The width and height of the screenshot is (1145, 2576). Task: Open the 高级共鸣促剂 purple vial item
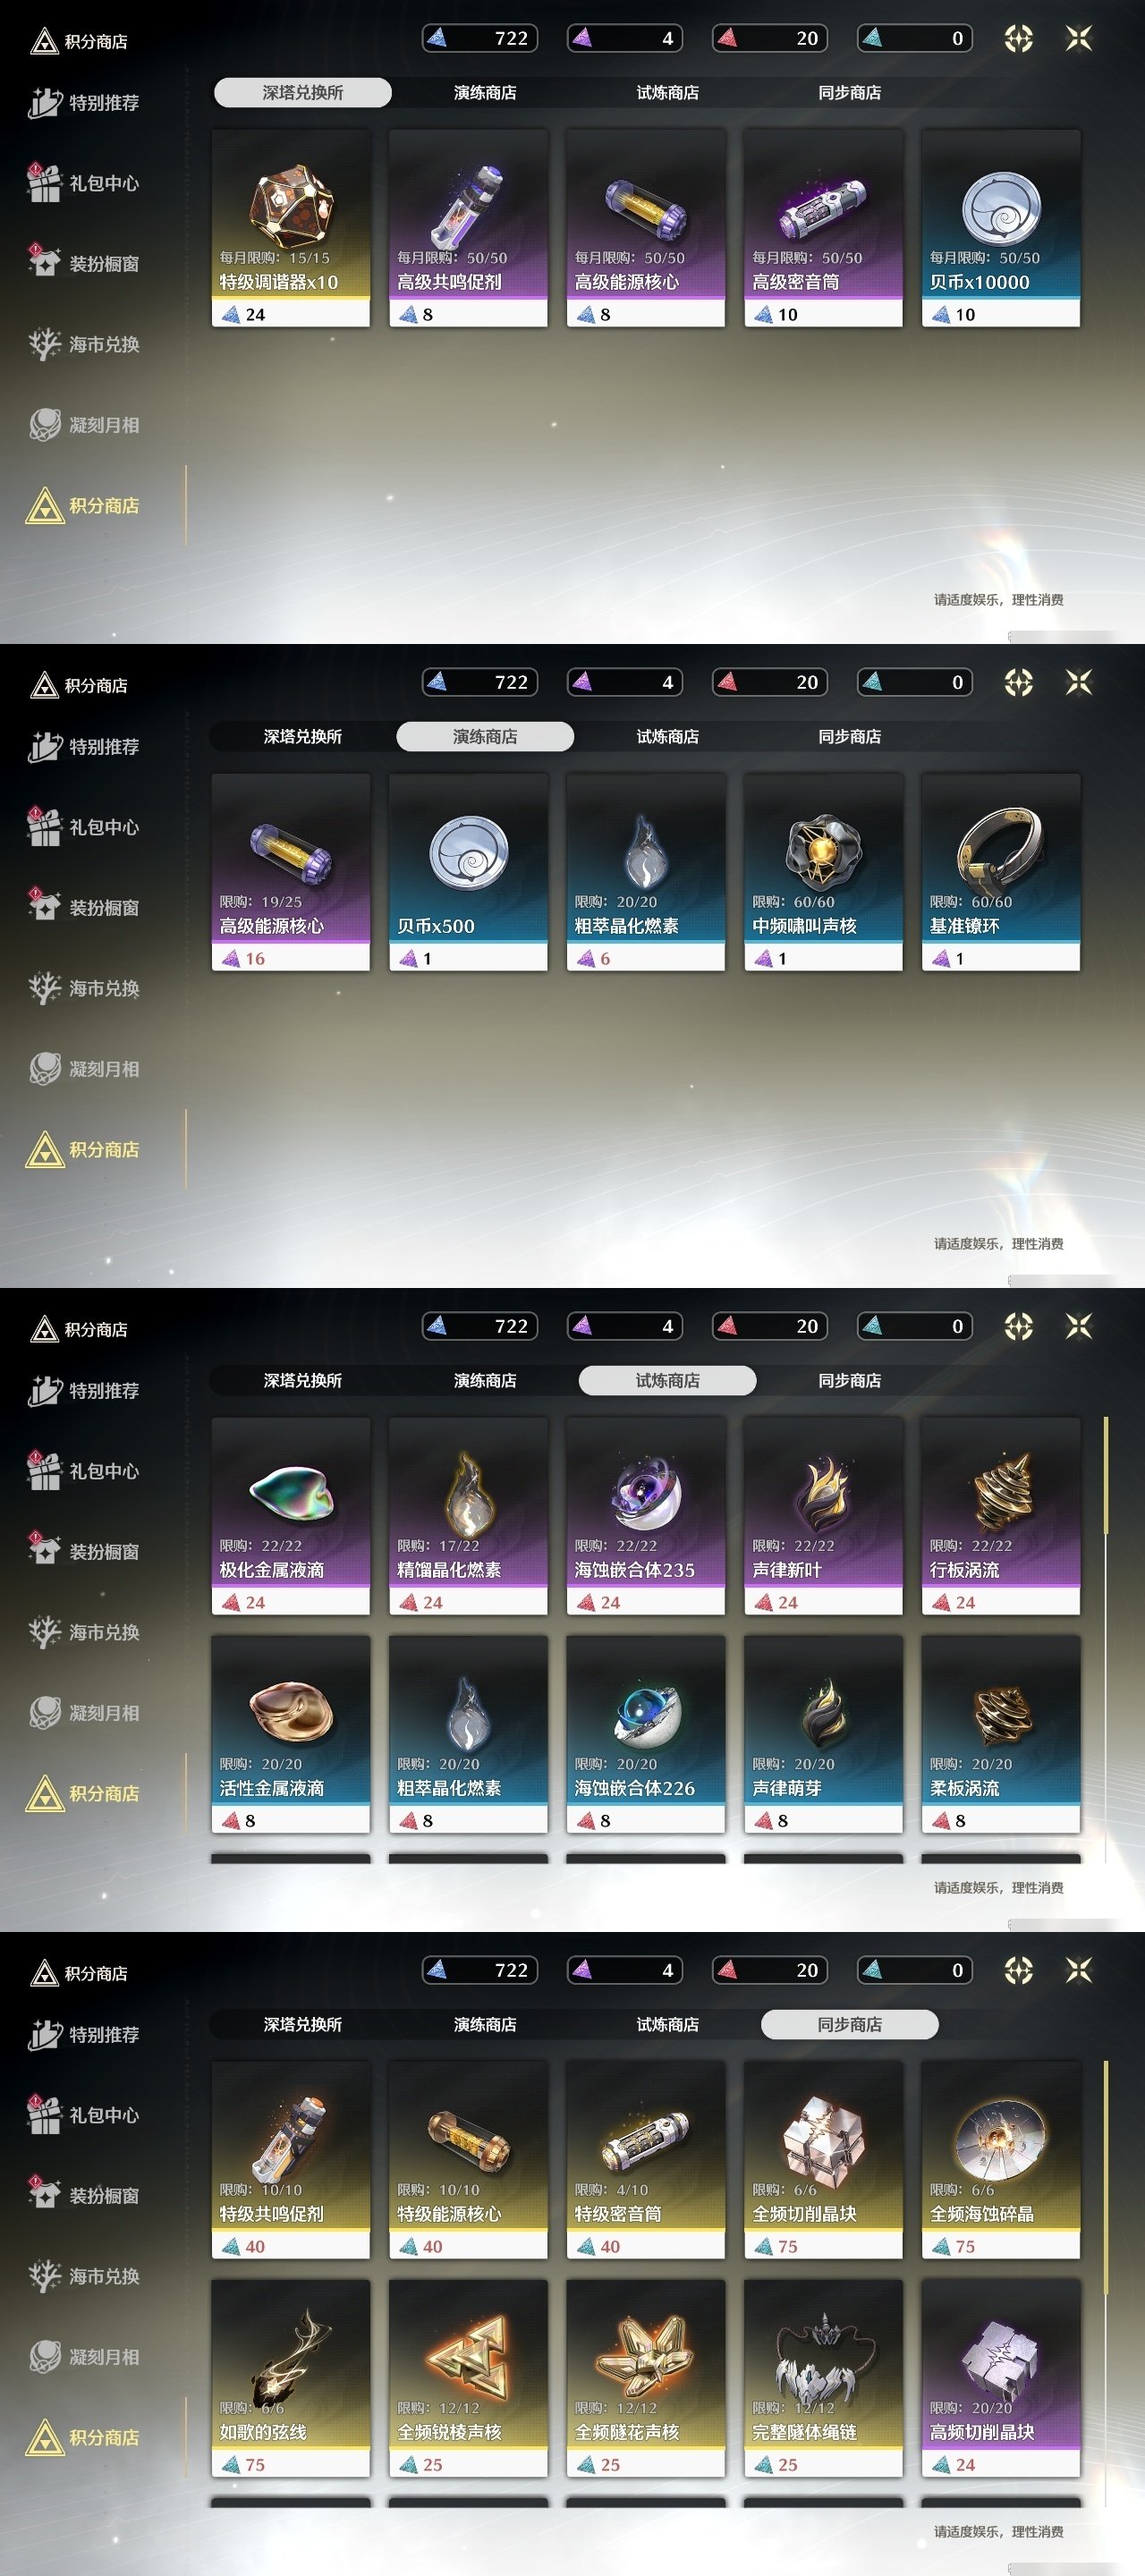click(468, 228)
